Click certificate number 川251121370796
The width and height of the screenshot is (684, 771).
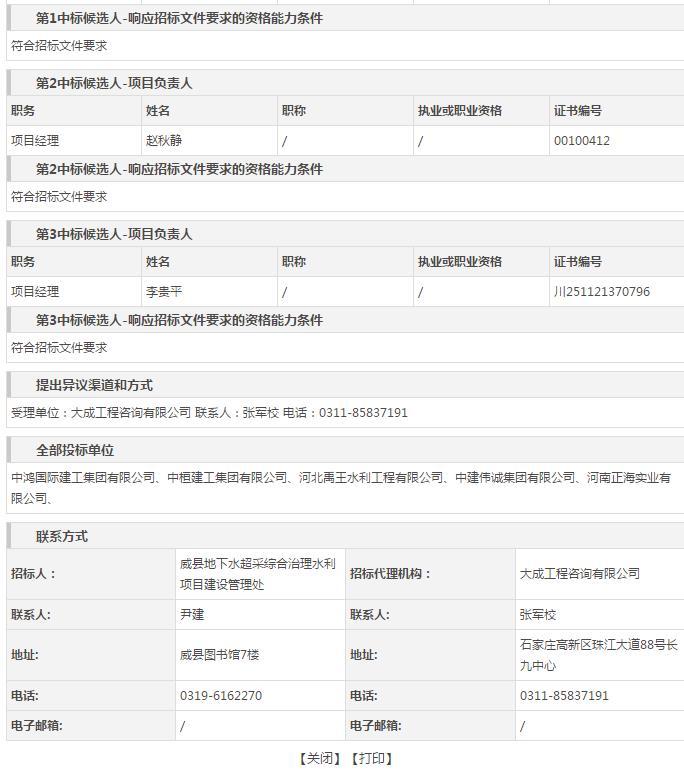click(601, 292)
